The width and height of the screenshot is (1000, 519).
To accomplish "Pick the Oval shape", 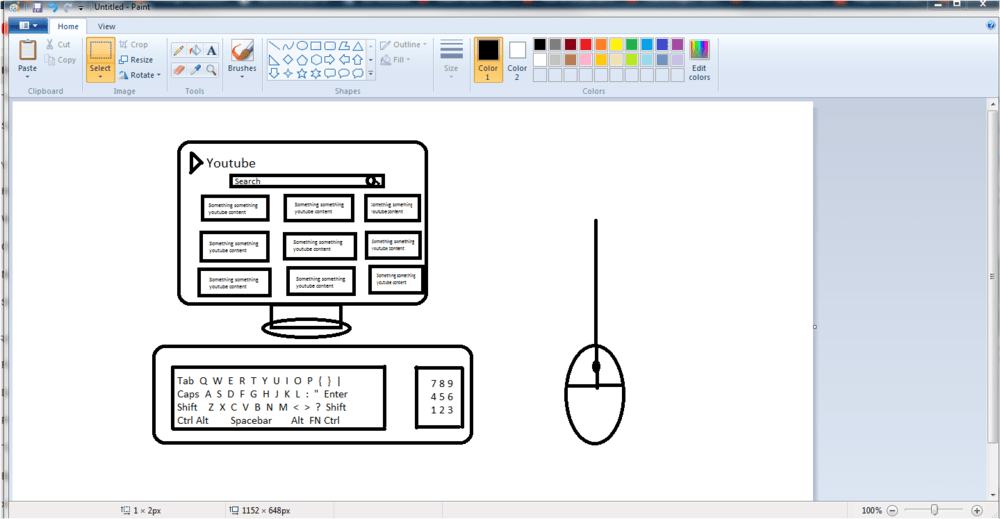I will pos(302,46).
